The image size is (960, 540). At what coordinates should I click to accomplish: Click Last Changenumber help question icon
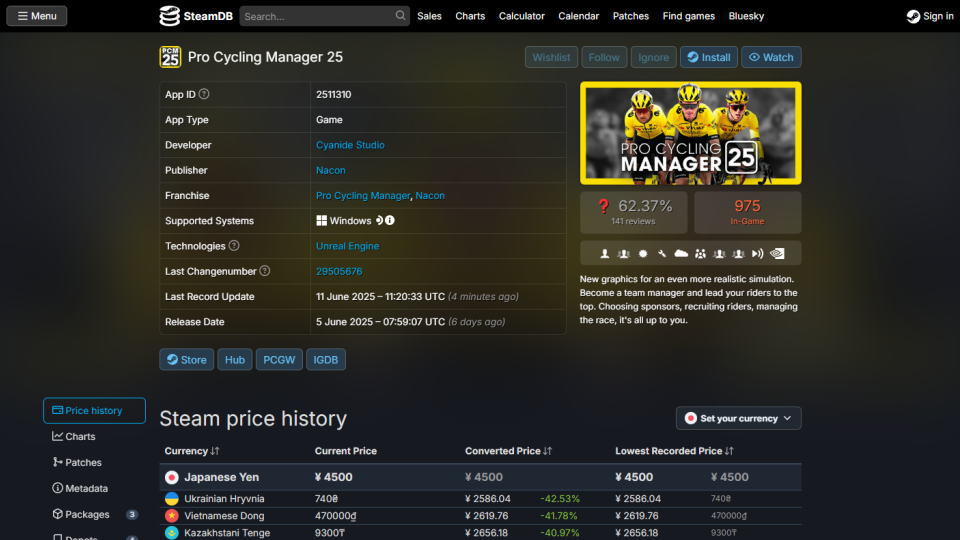tap(264, 271)
